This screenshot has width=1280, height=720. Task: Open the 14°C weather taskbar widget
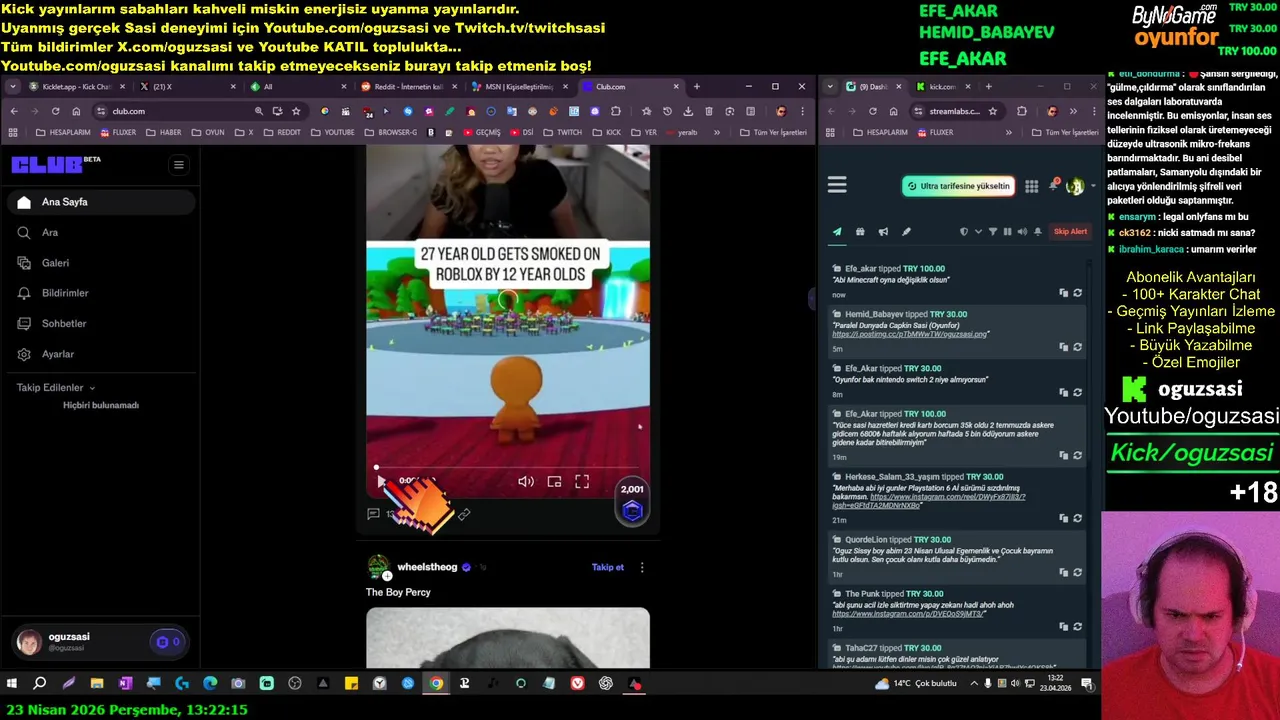pos(915,684)
